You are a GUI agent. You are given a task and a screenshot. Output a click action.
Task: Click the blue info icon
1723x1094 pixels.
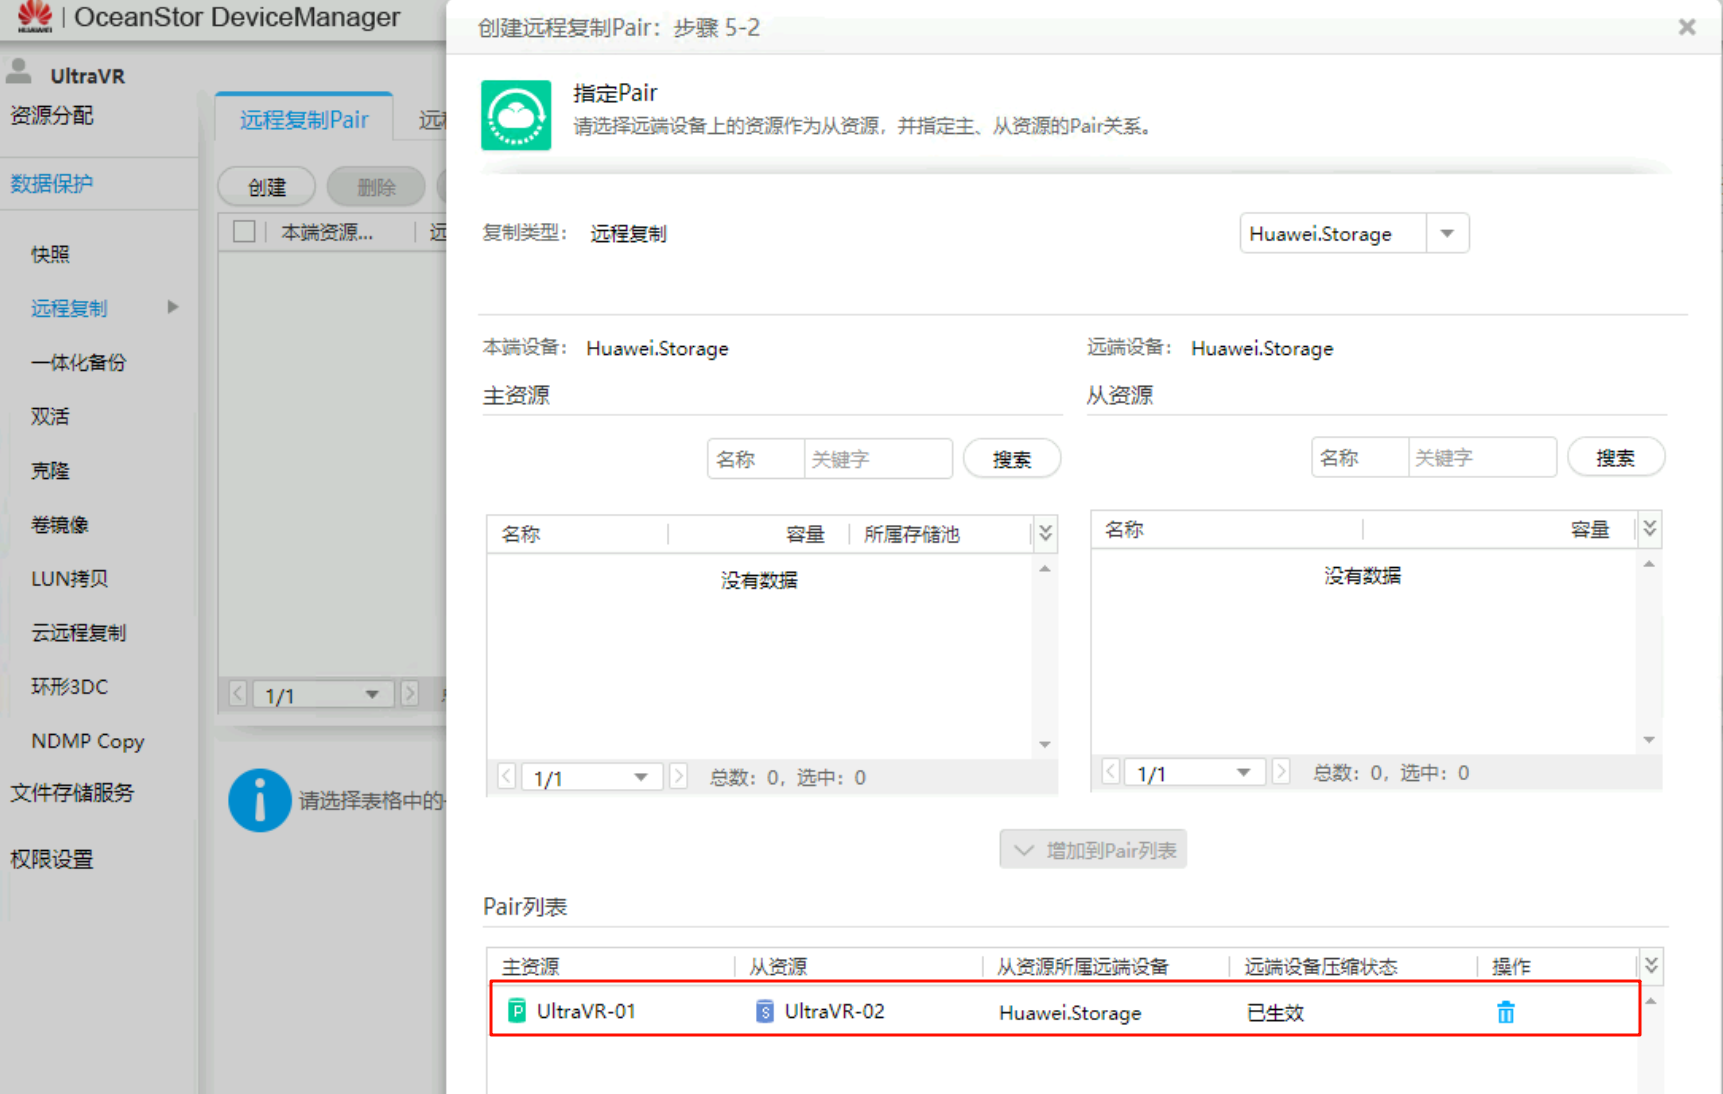click(x=259, y=800)
